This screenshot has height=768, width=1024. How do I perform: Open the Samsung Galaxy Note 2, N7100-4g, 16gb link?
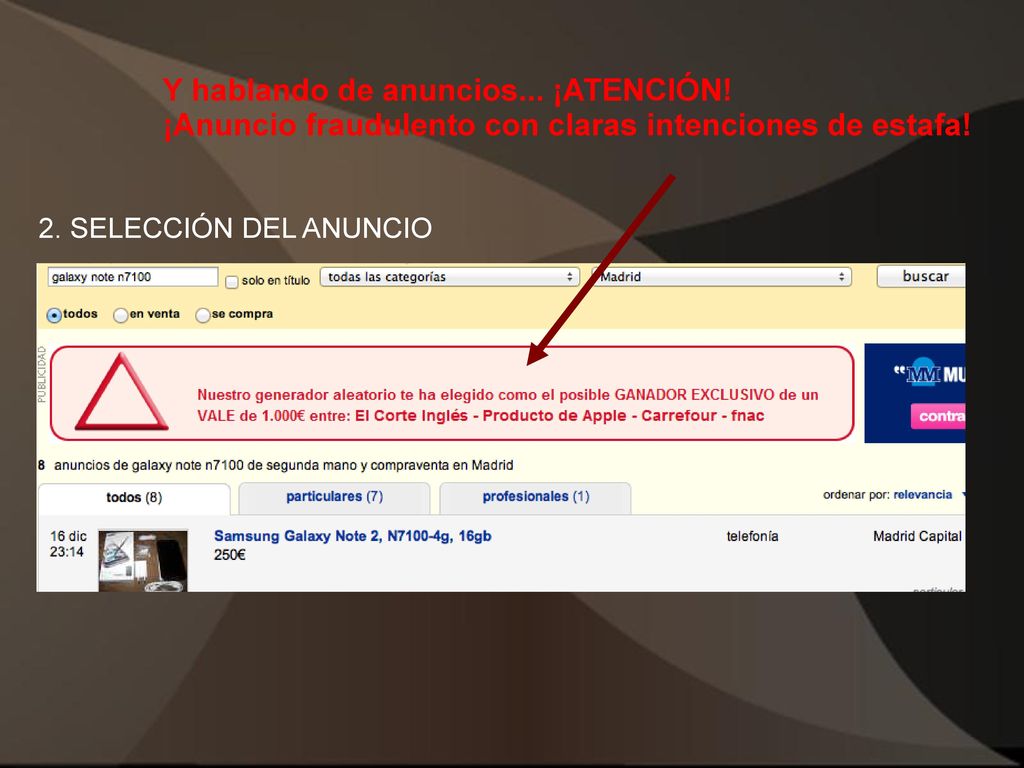(353, 536)
